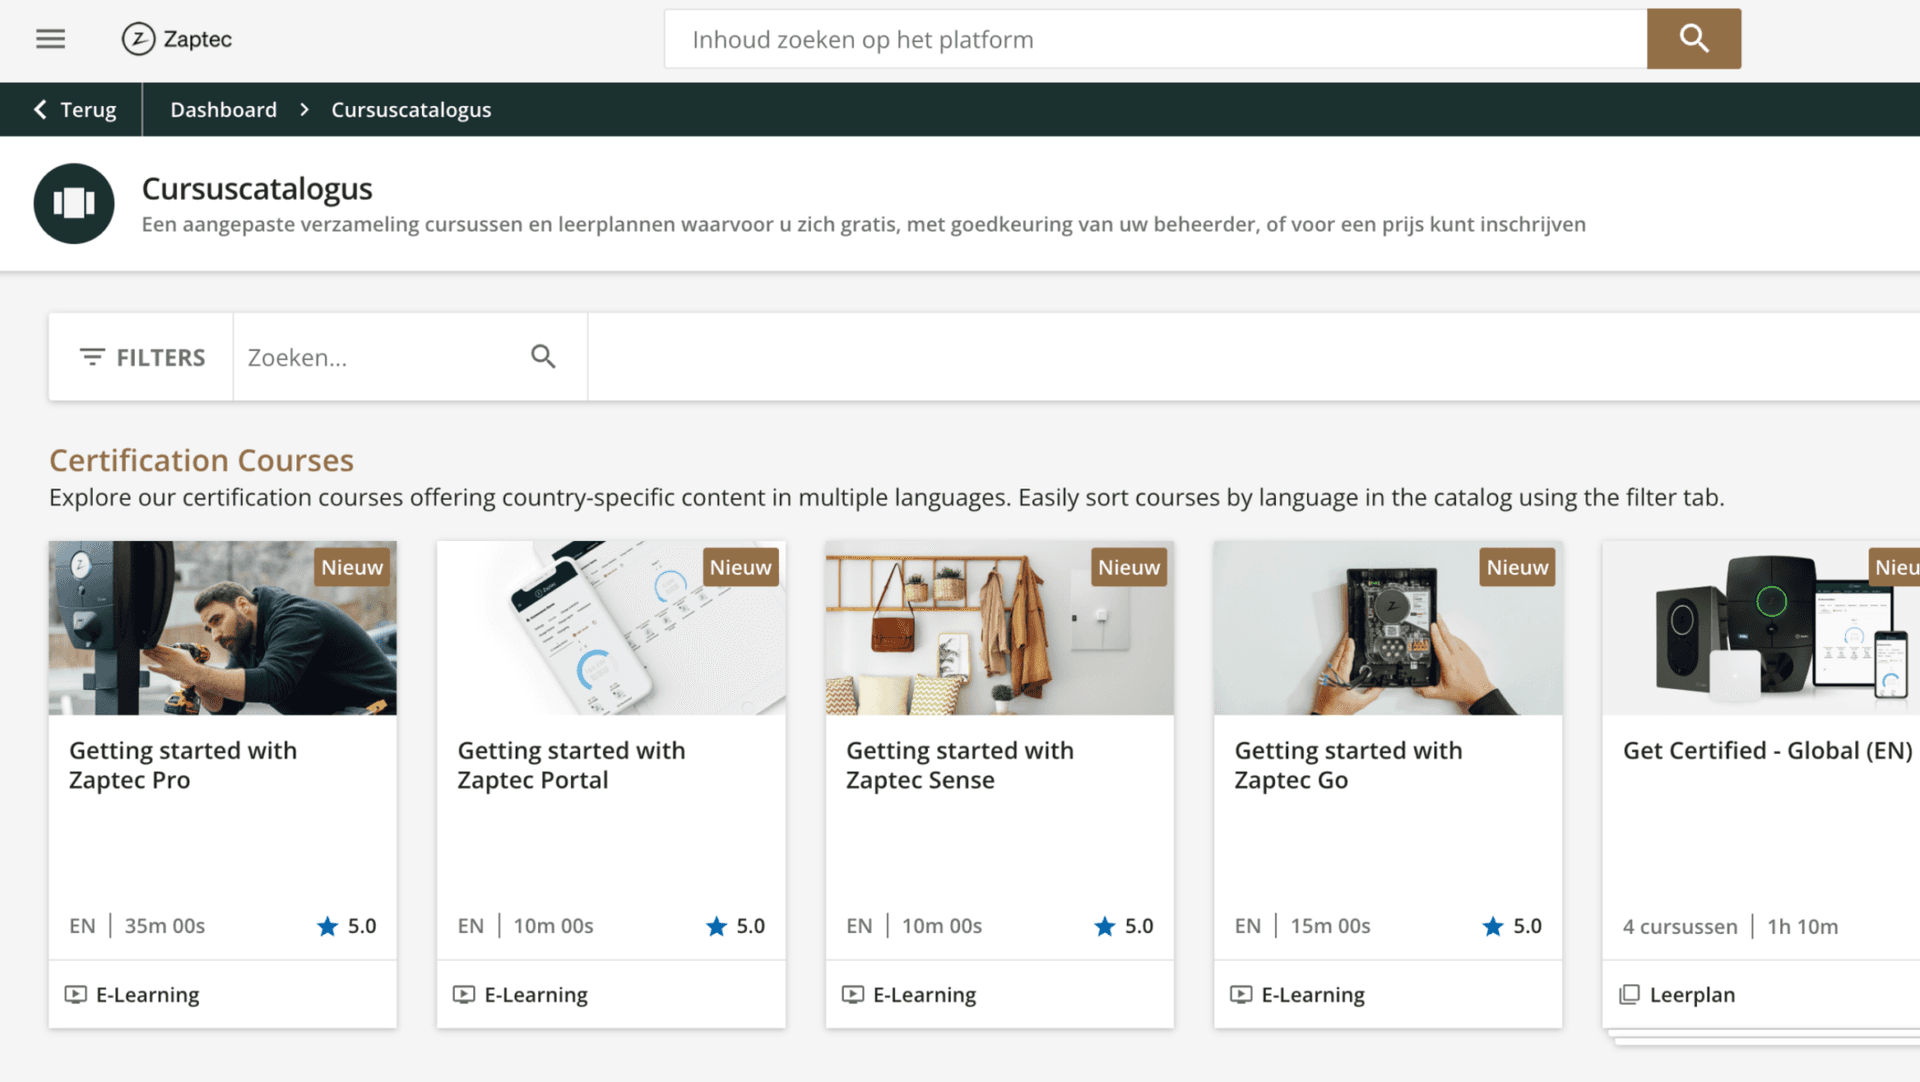Click the Zaptec logo
1920x1082 pixels.
[x=177, y=39]
